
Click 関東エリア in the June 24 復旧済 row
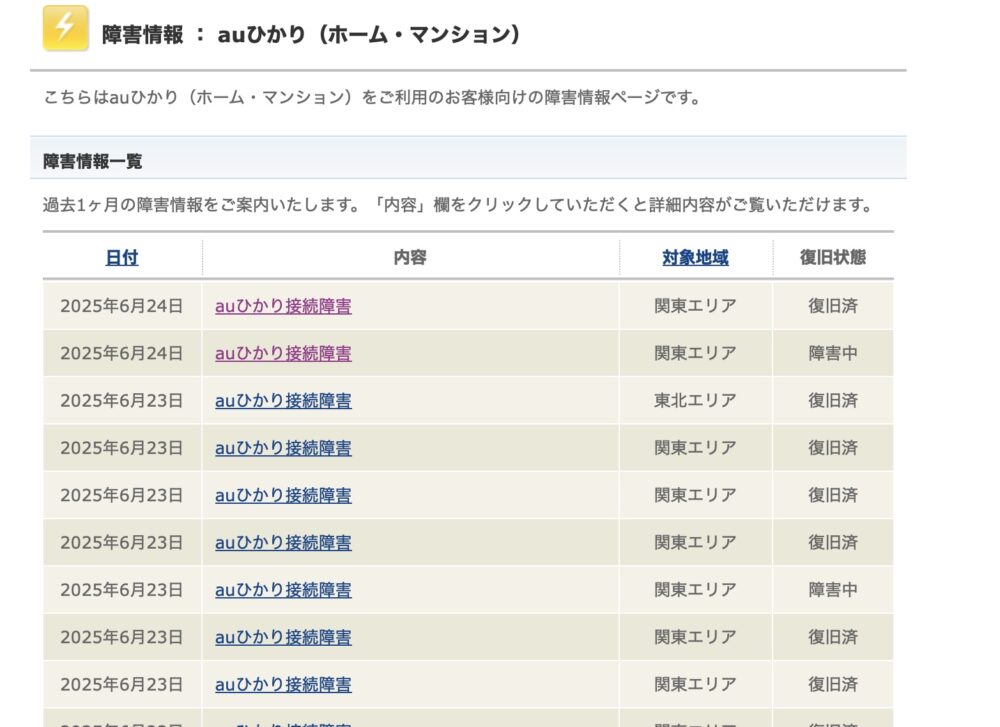[x=695, y=306]
